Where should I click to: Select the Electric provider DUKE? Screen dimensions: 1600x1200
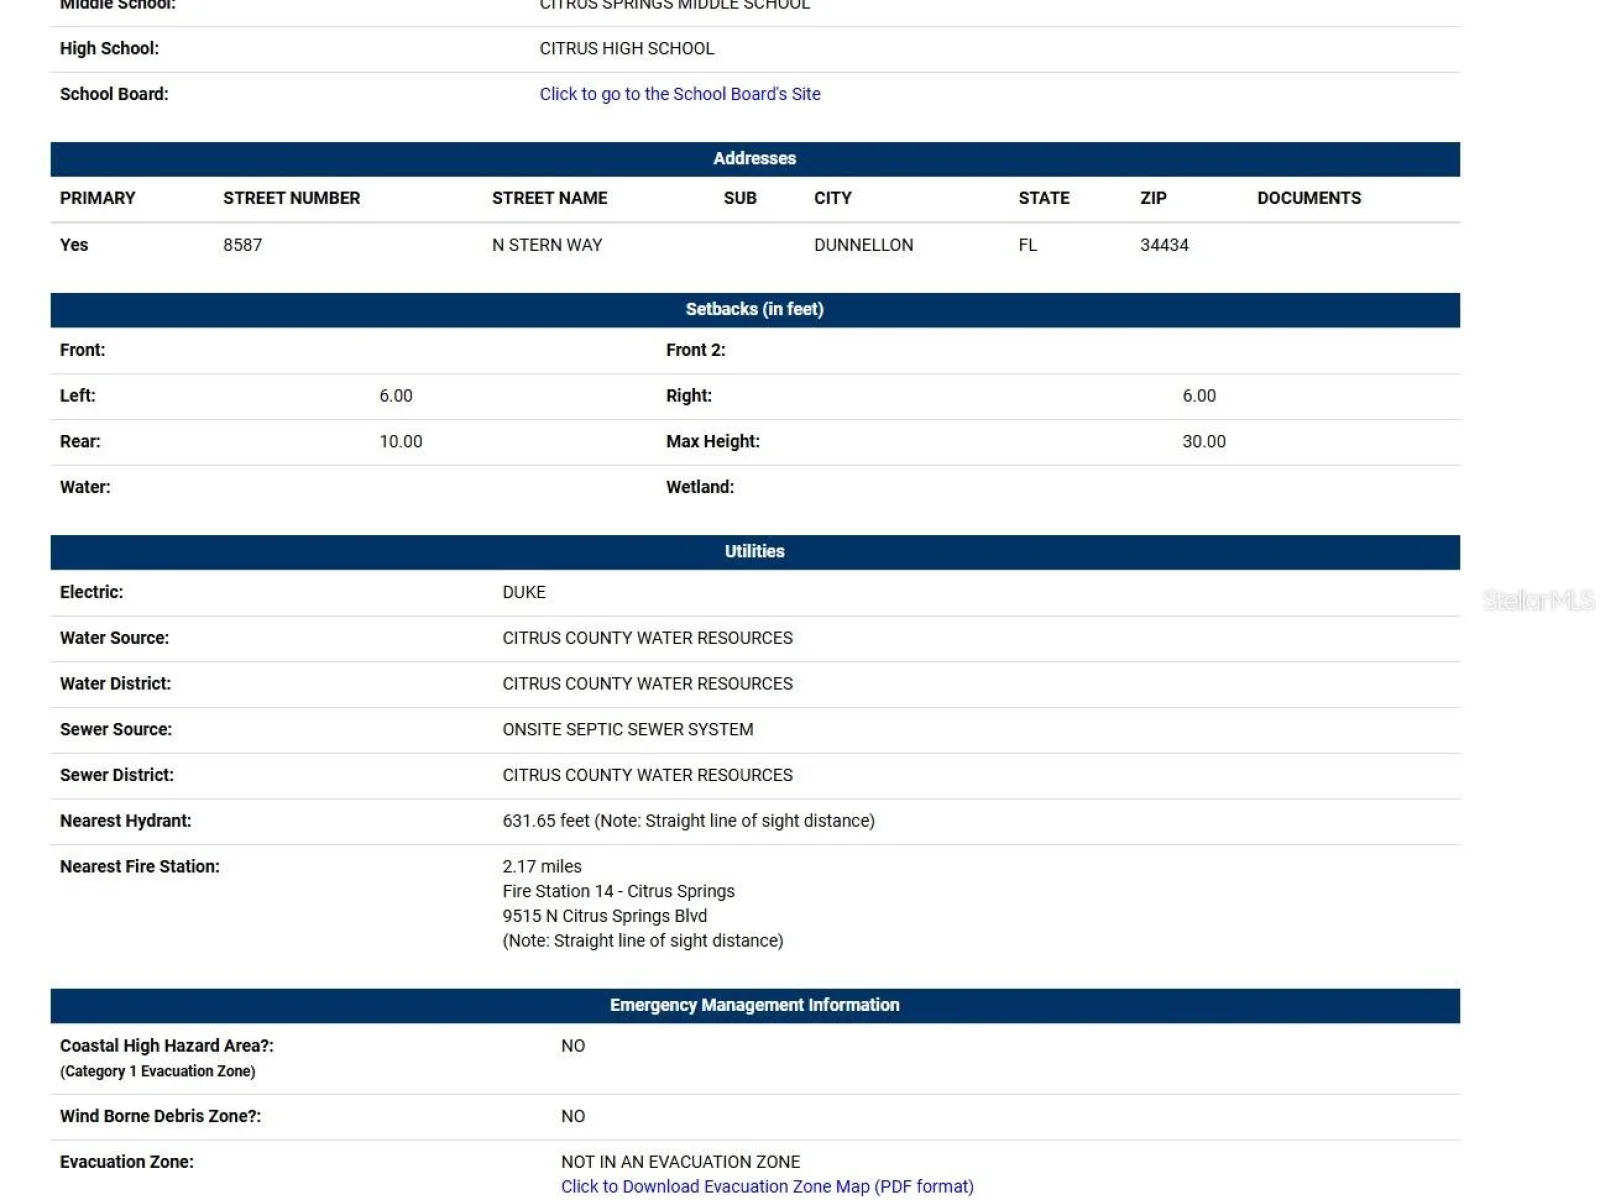[x=524, y=593]
